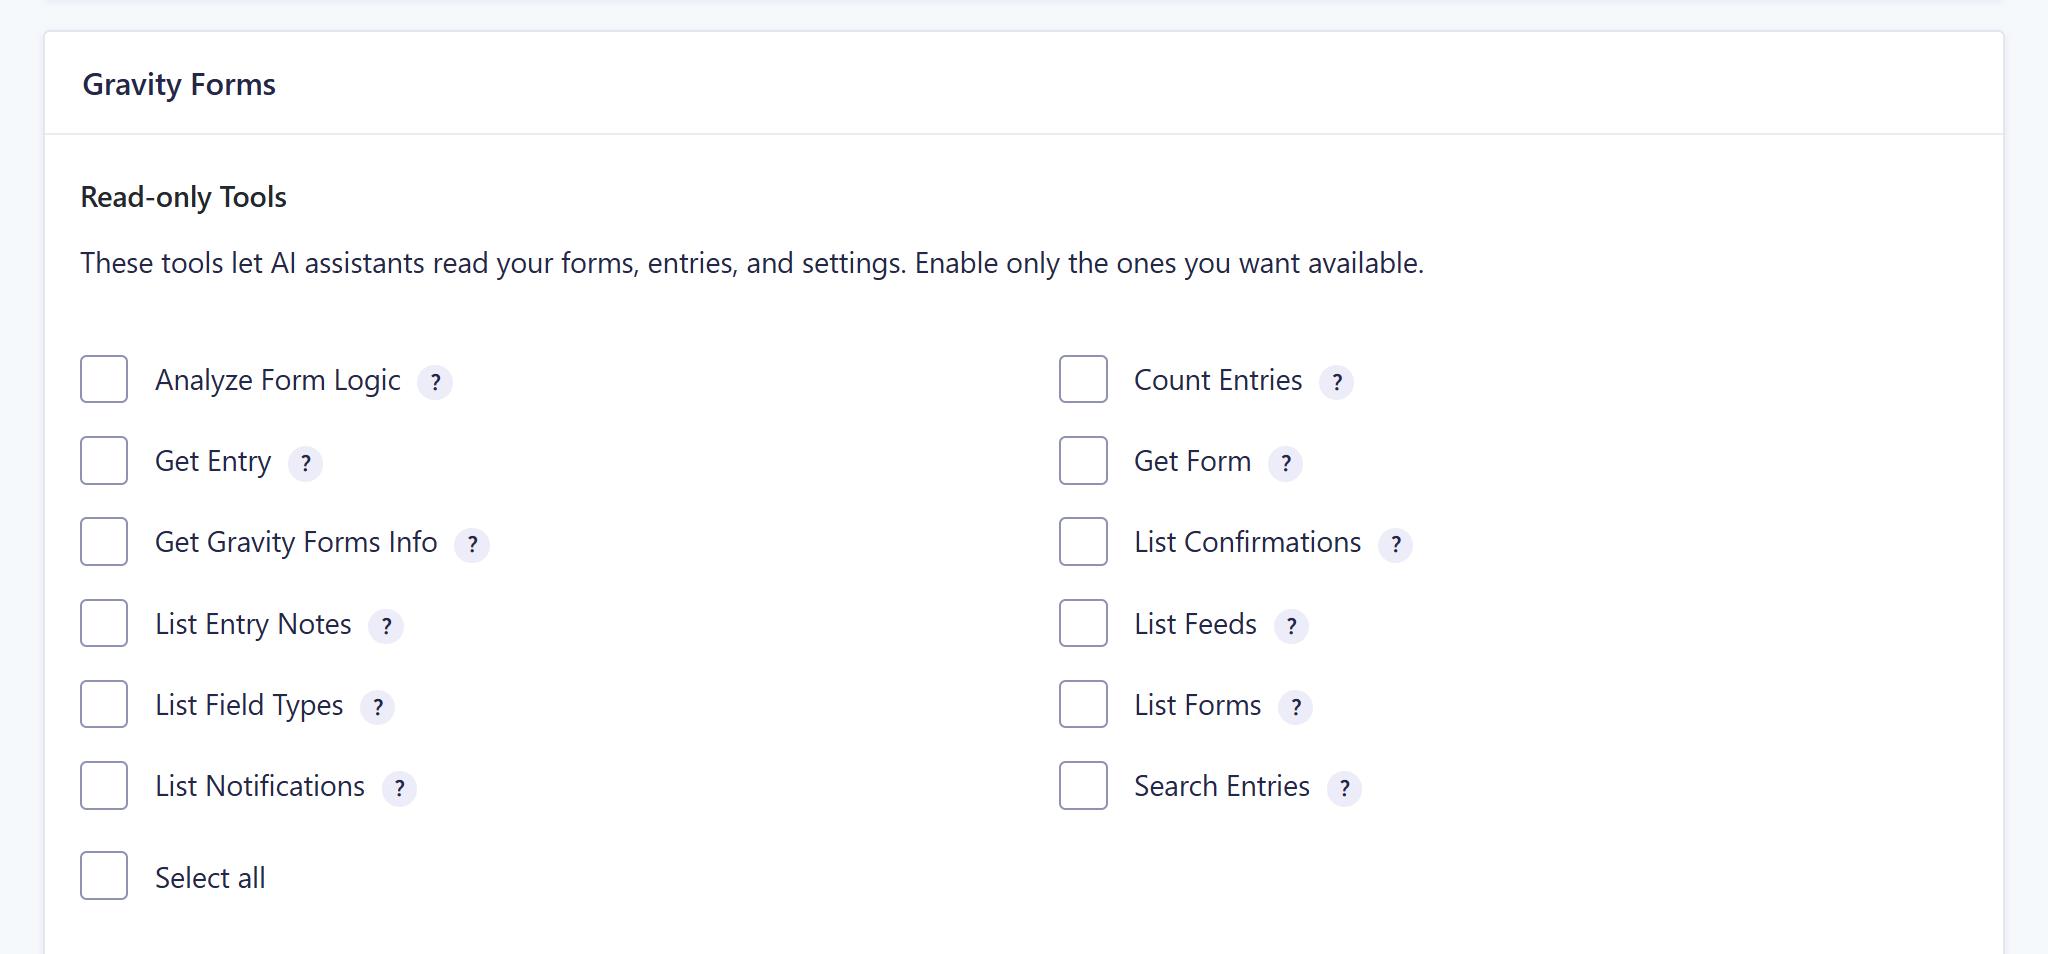
Task: Open help tooltip for Analyze Form Logic
Action: tap(435, 382)
